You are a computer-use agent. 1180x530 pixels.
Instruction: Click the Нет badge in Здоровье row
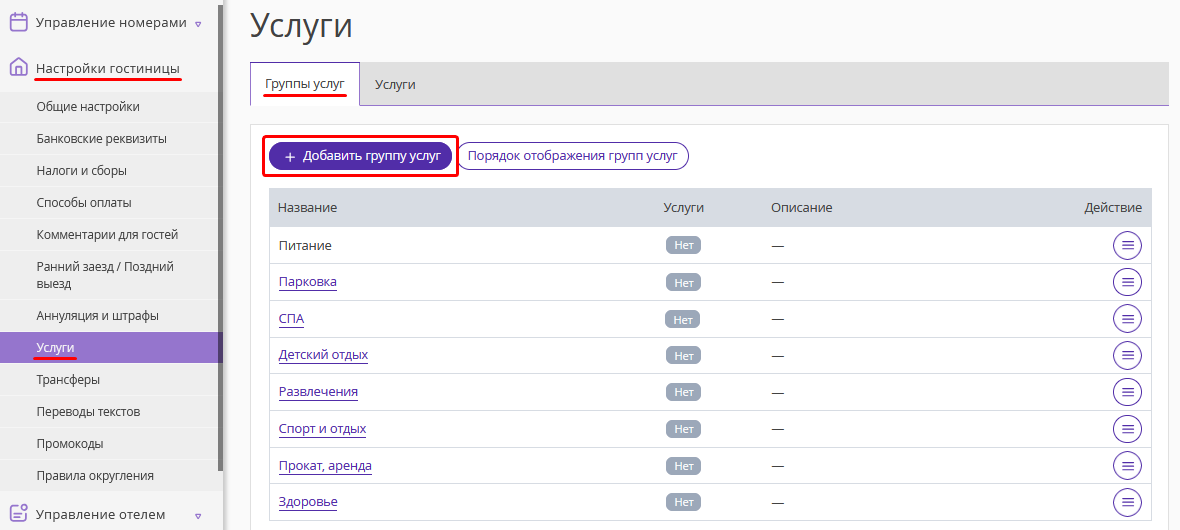pos(683,502)
